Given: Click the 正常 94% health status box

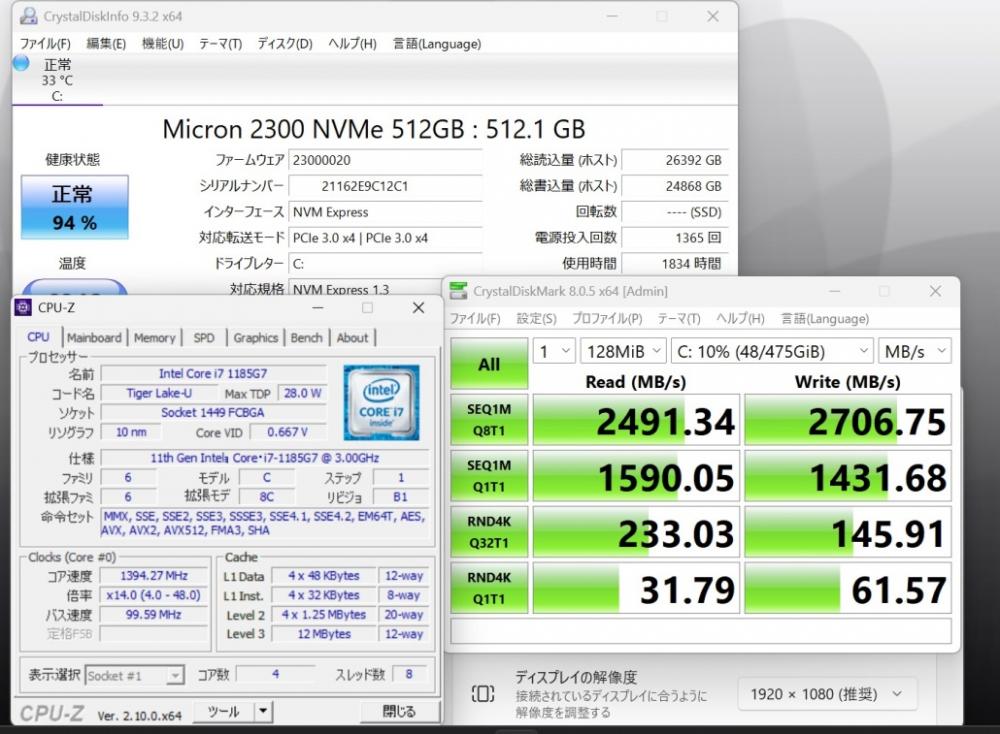Looking at the screenshot, I should (x=75, y=207).
